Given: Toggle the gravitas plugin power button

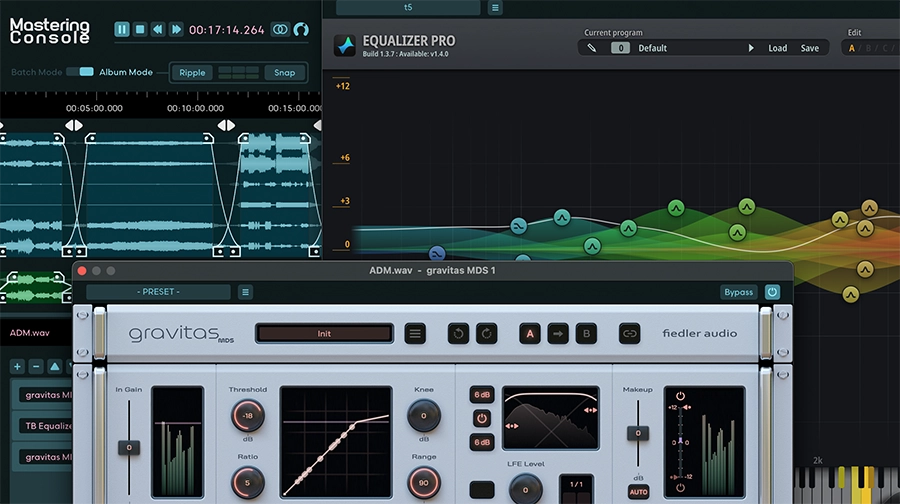Looking at the screenshot, I should pyautogui.click(x=772, y=292).
